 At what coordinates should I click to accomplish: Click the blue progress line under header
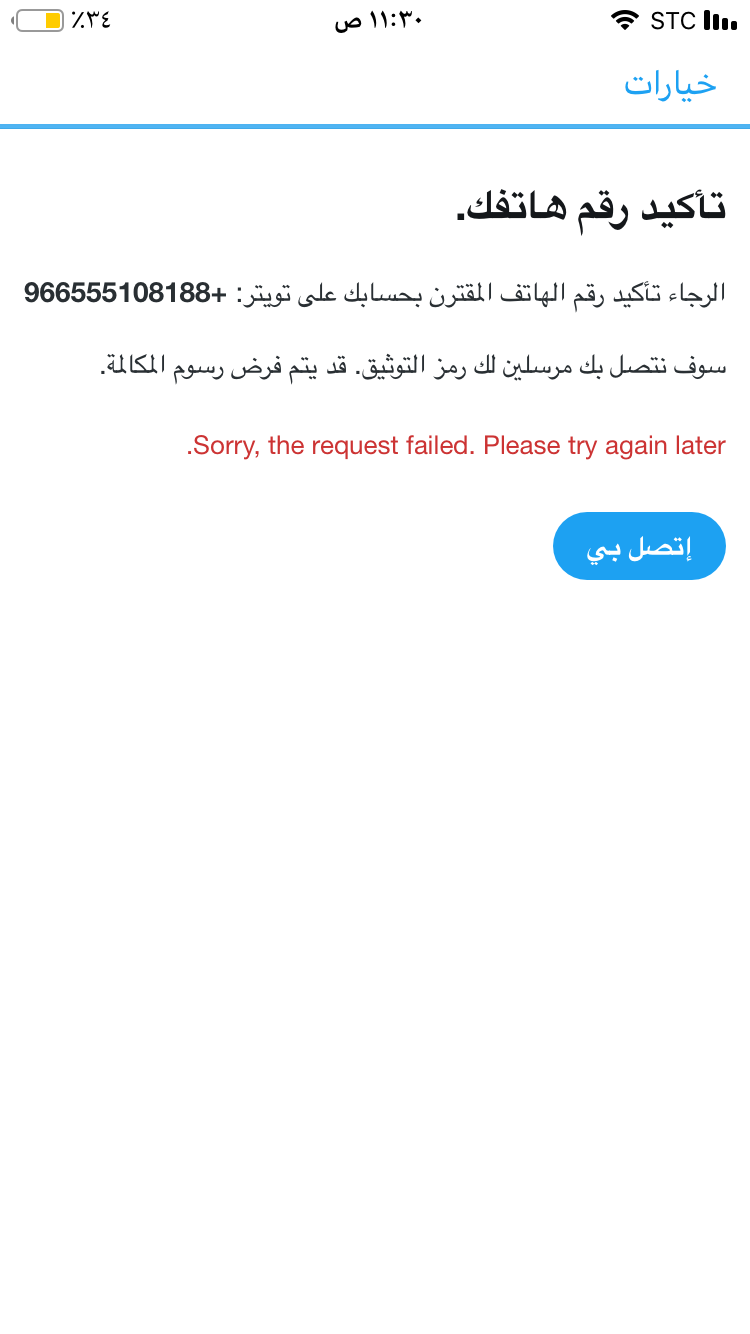click(x=375, y=126)
